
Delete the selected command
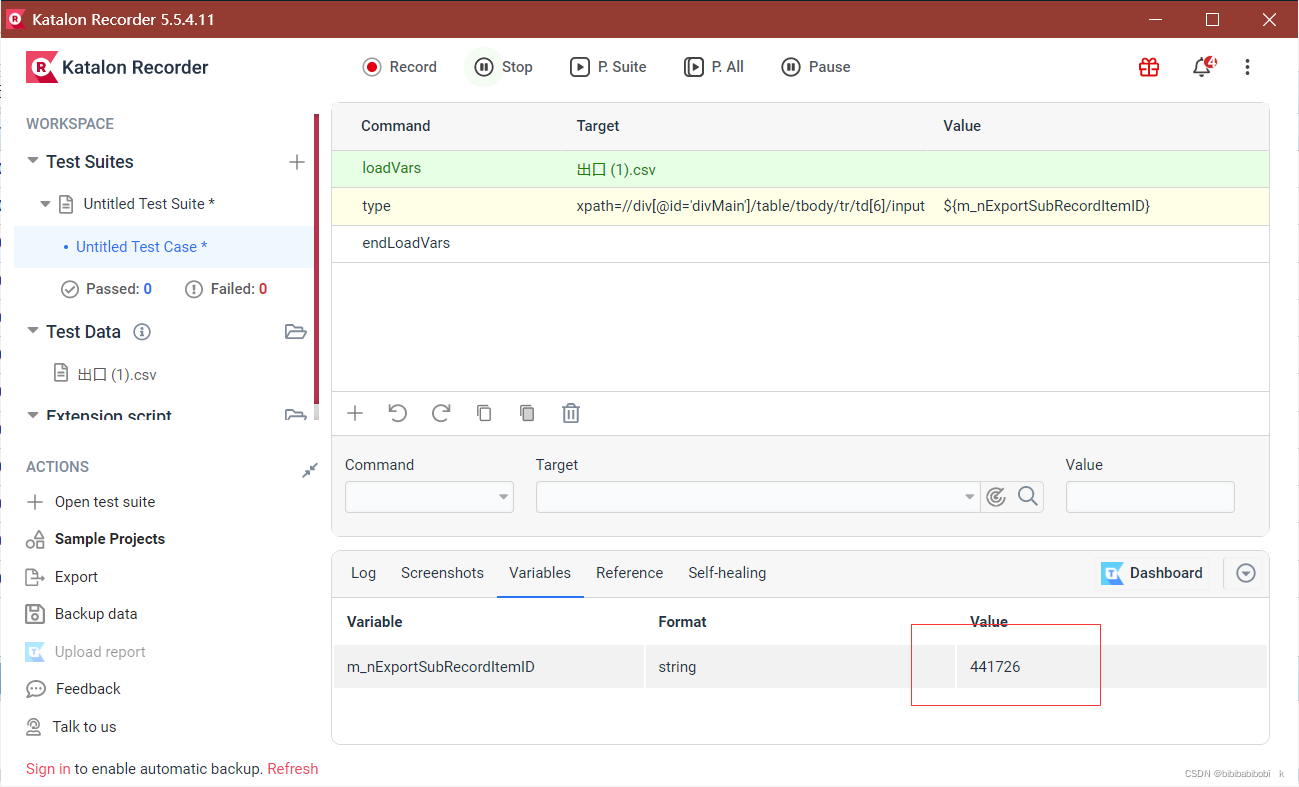coord(571,413)
